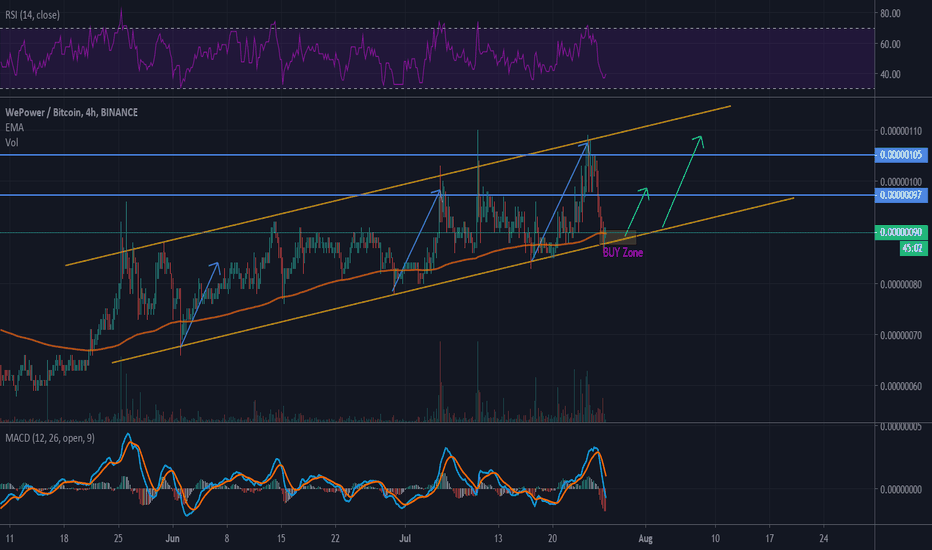Viewport: 932px width, 550px height.
Task: Click the 0.00000097 blue price label
Action: 901,195
